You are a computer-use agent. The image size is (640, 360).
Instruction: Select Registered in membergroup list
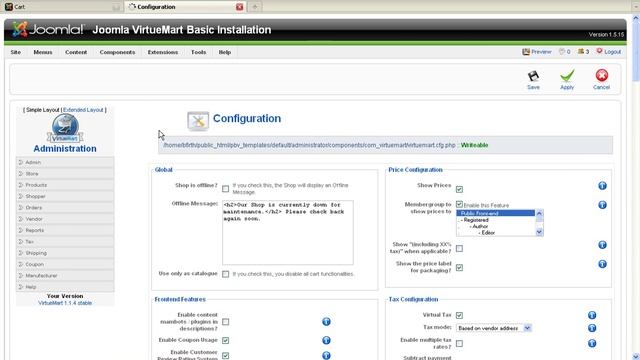[496, 220]
